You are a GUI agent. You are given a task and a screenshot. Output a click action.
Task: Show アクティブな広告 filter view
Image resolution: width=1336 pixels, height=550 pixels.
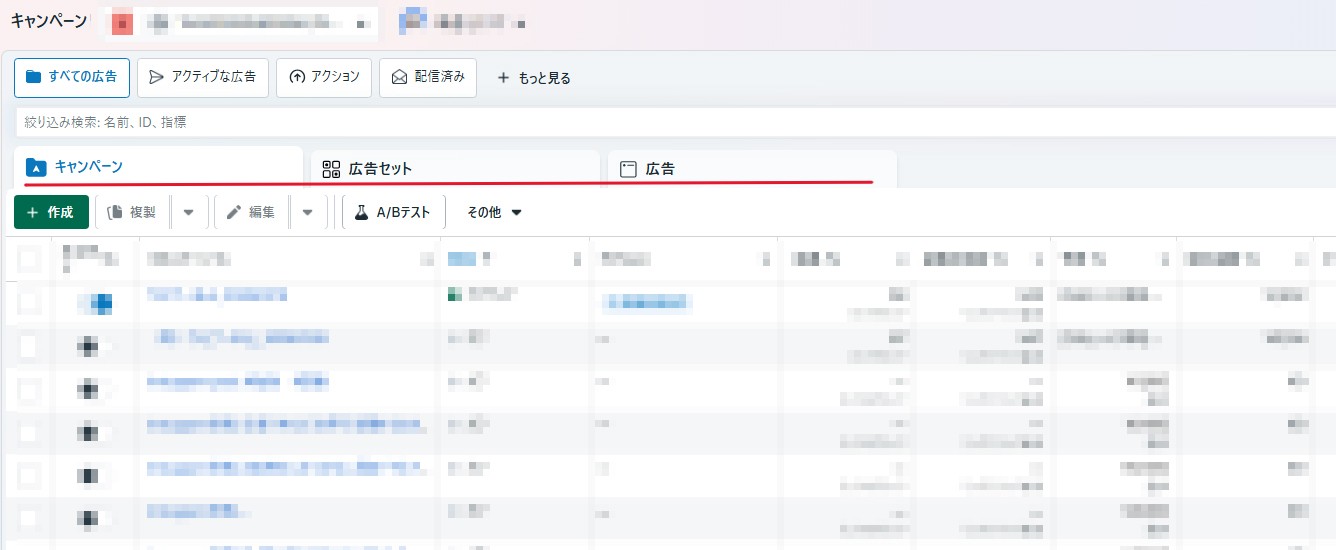203,77
